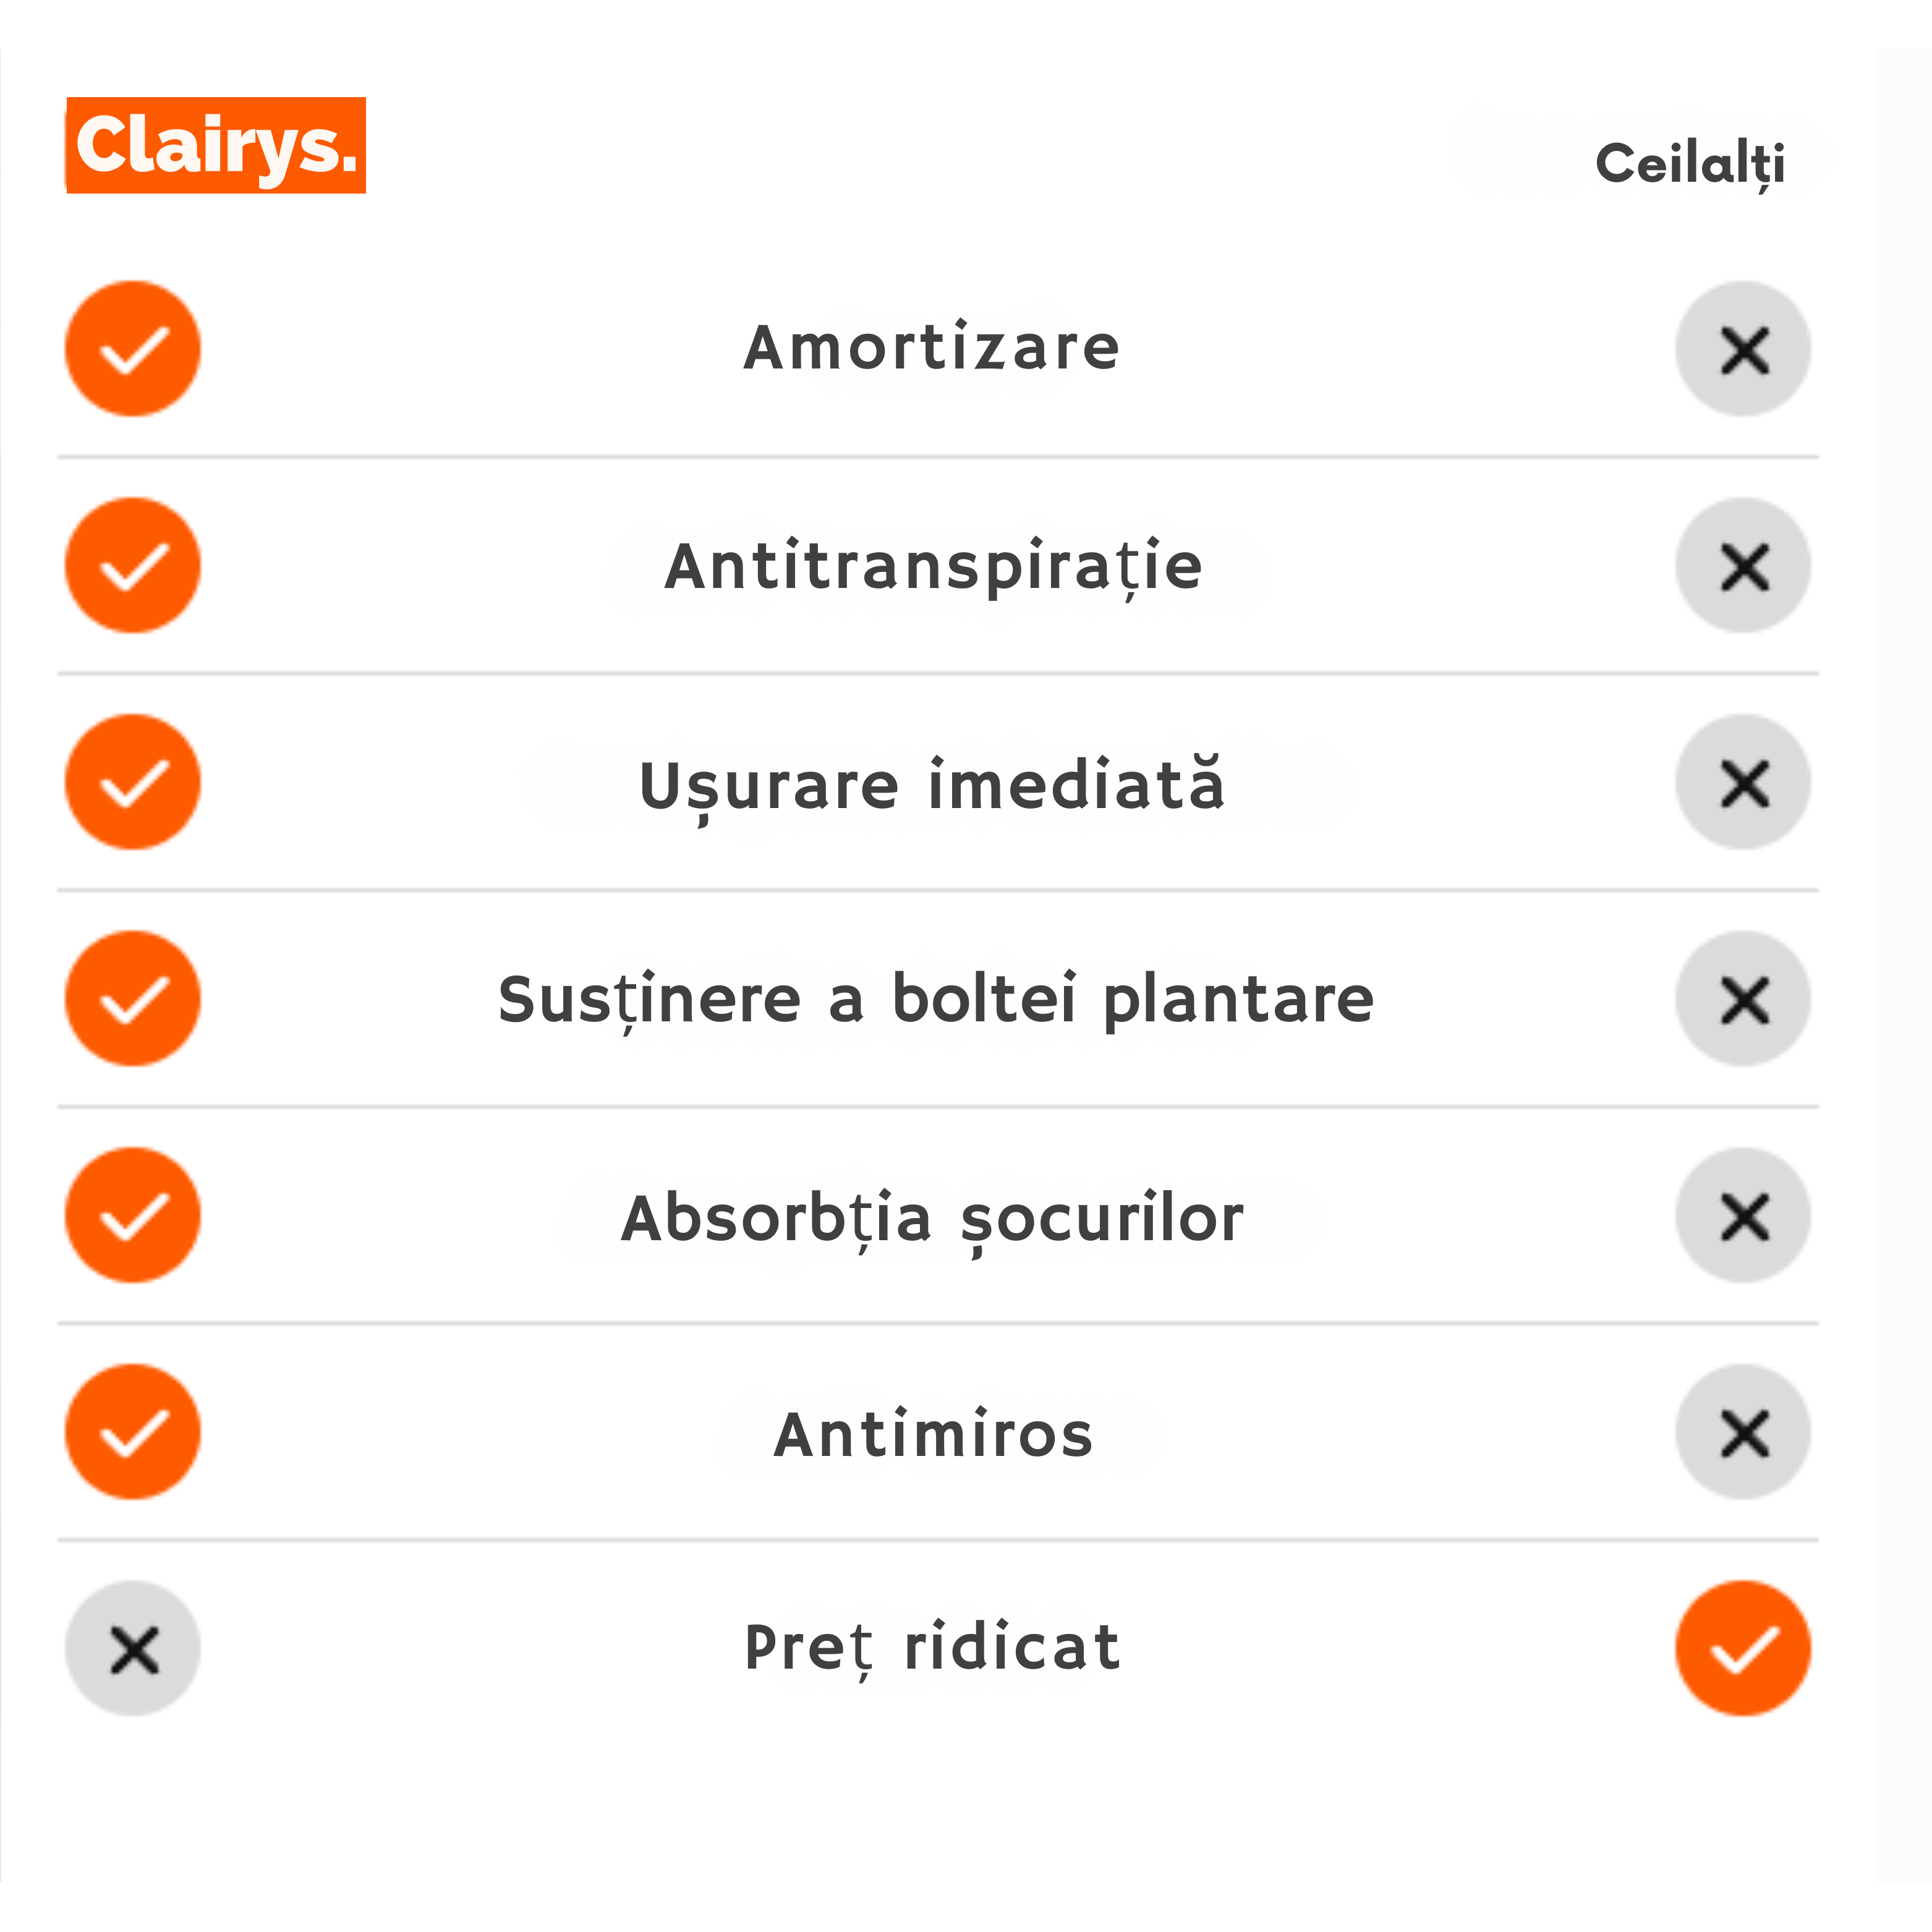Click the orange checkmark beside Antimiros

tap(133, 1432)
